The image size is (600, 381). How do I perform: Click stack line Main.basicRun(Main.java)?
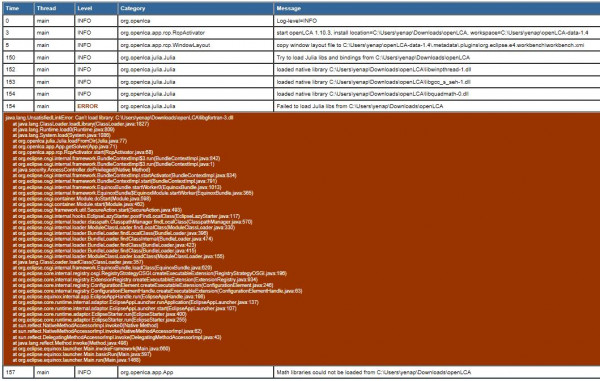pyautogui.click(x=82, y=354)
